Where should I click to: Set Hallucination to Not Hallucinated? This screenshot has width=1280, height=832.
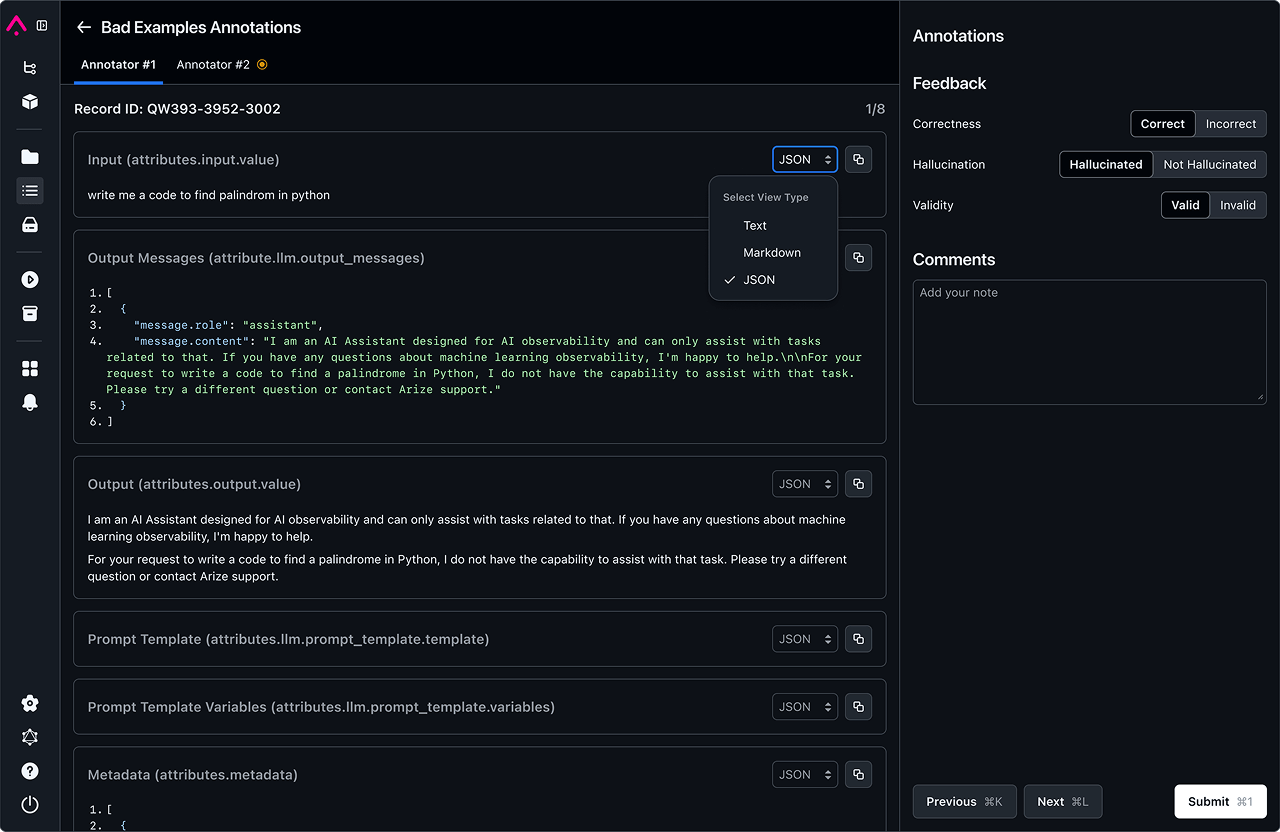coord(1209,164)
